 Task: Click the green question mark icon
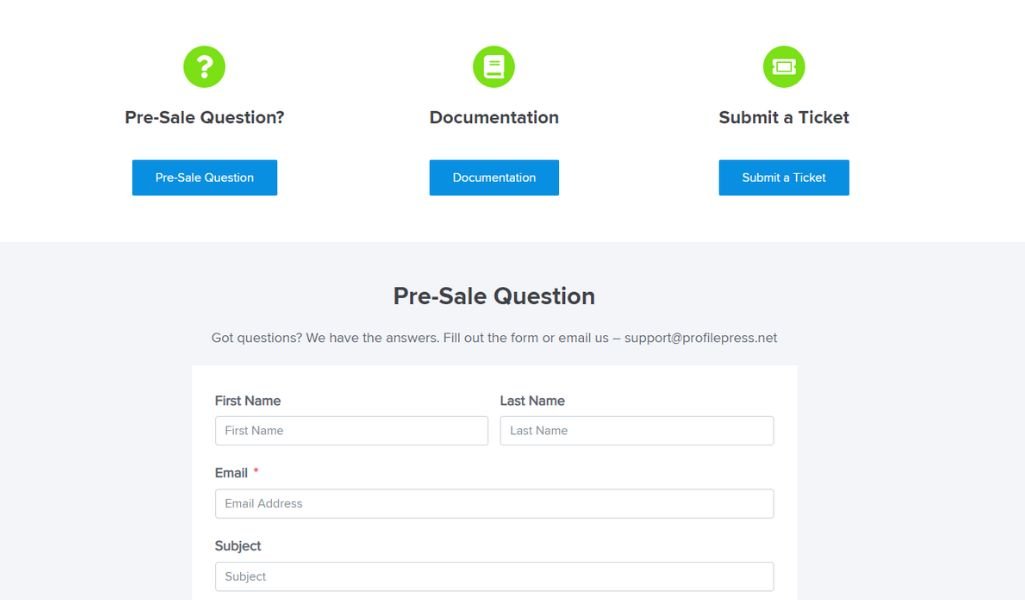[204, 67]
